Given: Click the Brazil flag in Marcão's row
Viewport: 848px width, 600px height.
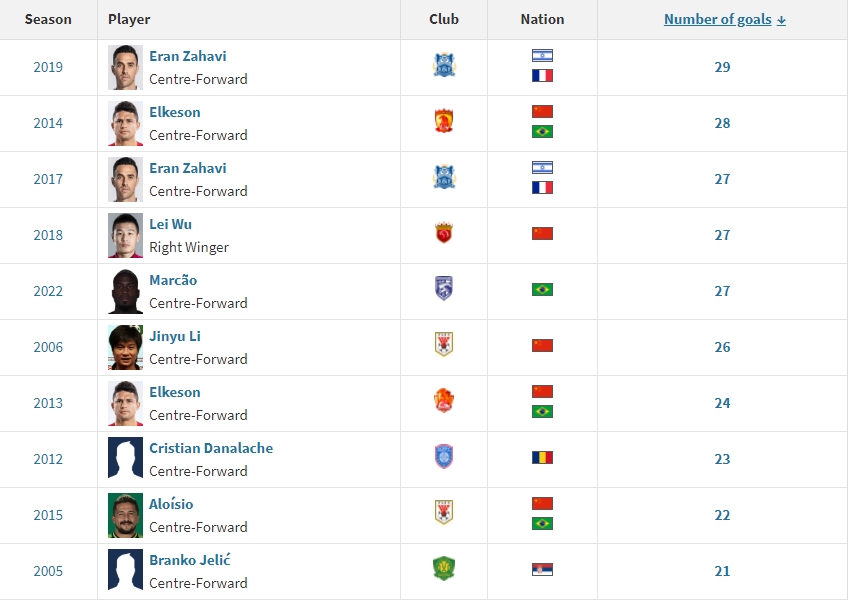Looking at the screenshot, I should tap(542, 290).
